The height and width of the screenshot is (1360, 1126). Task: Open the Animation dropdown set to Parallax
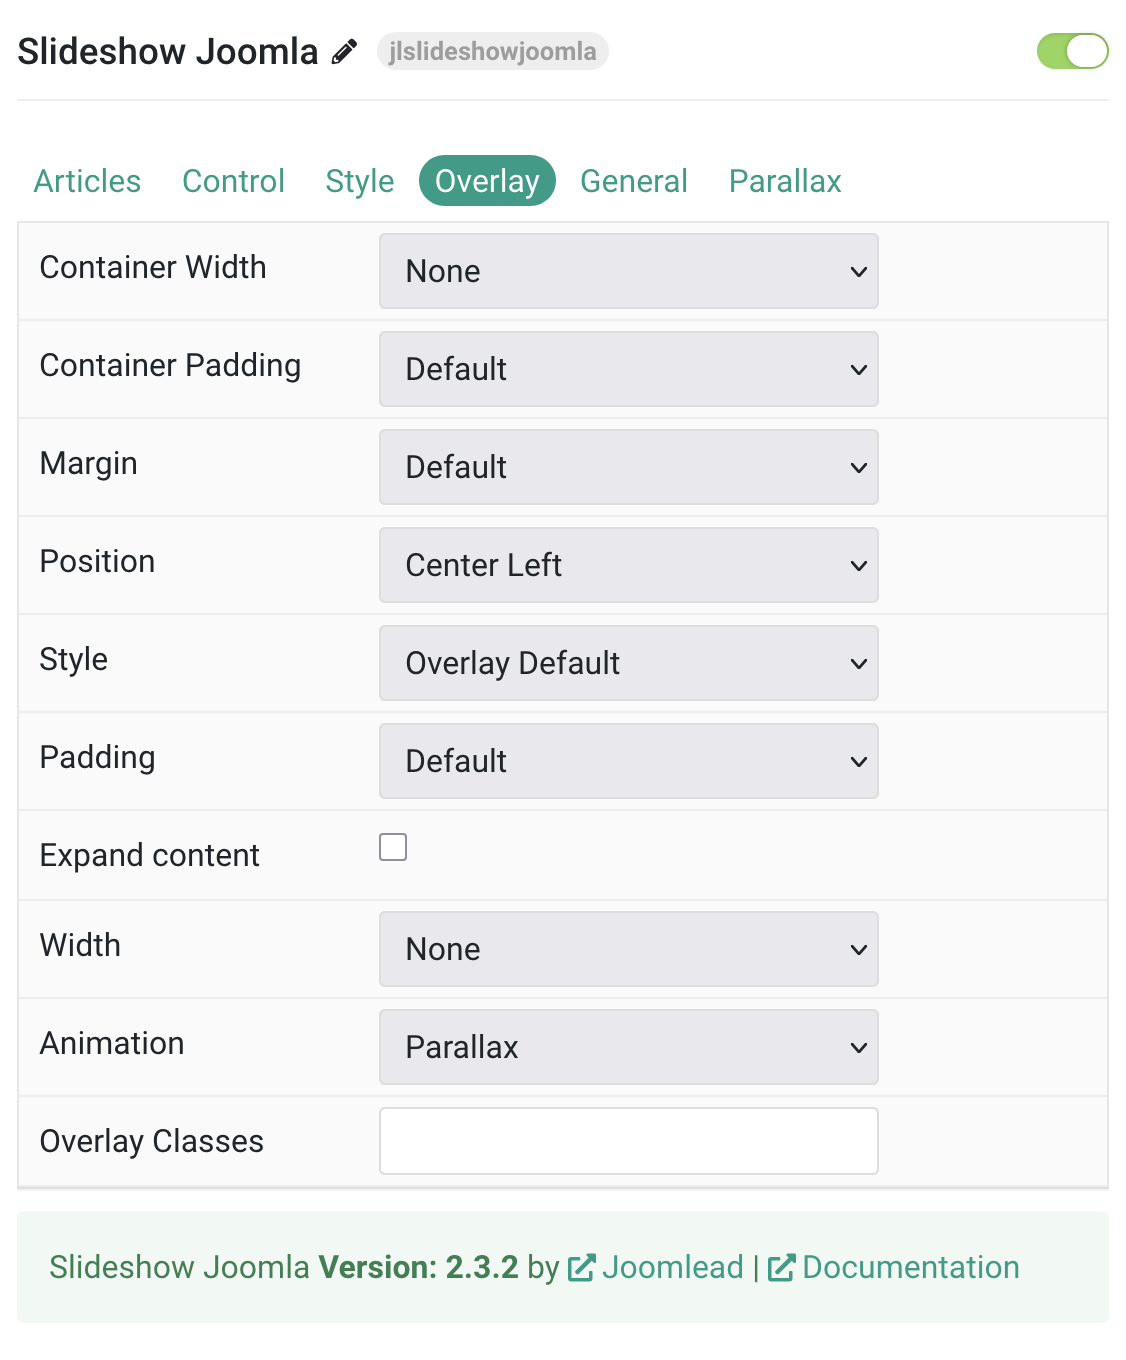(x=628, y=1047)
